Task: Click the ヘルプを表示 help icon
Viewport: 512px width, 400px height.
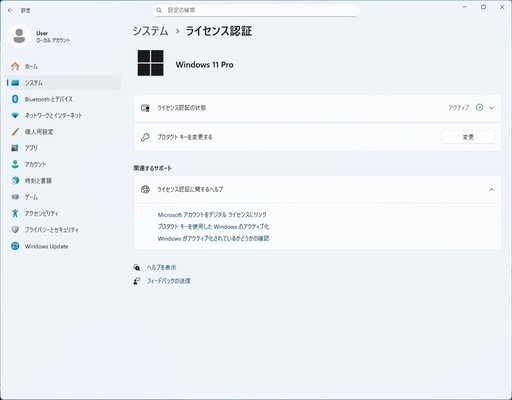Action: click(137, 267)
